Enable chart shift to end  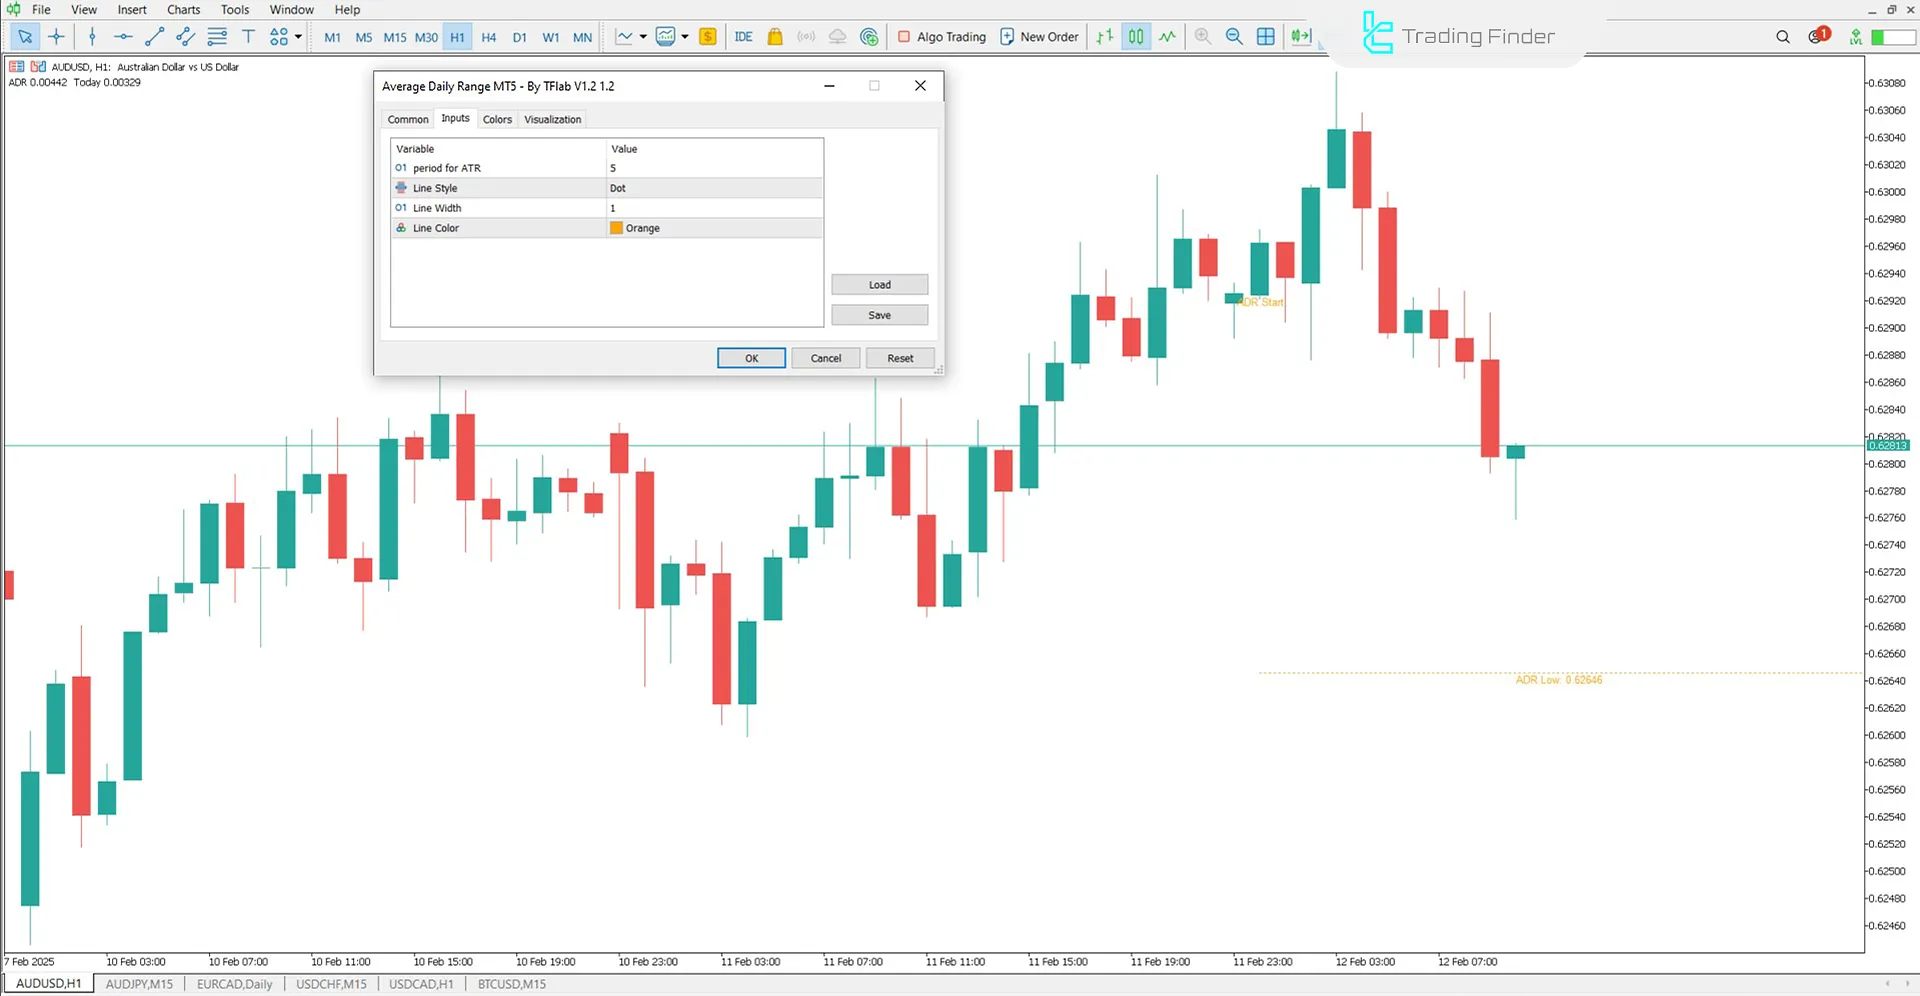1300,36
